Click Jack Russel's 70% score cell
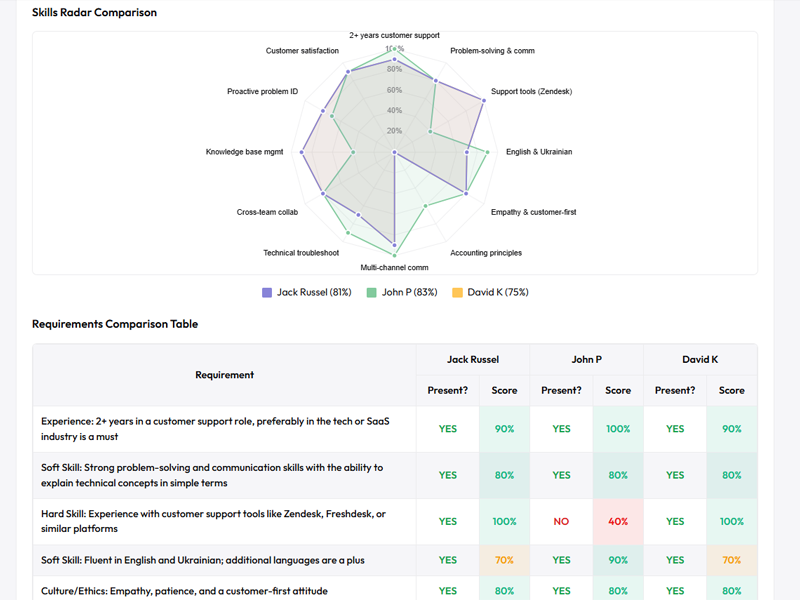The width and height of the screenshot is (800, 600). (x=504, y=560)
